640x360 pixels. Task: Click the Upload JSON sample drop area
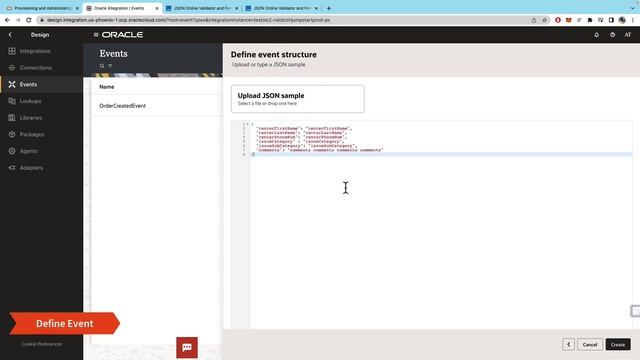tap(298, 99)
